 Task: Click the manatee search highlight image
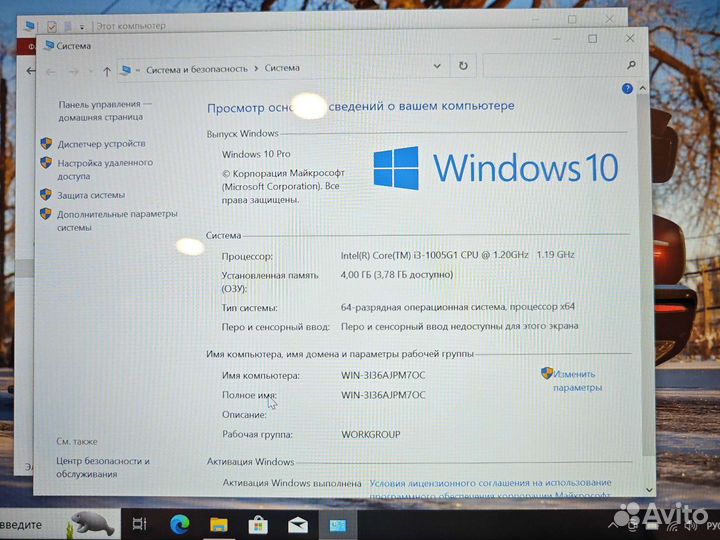point(92,524)
